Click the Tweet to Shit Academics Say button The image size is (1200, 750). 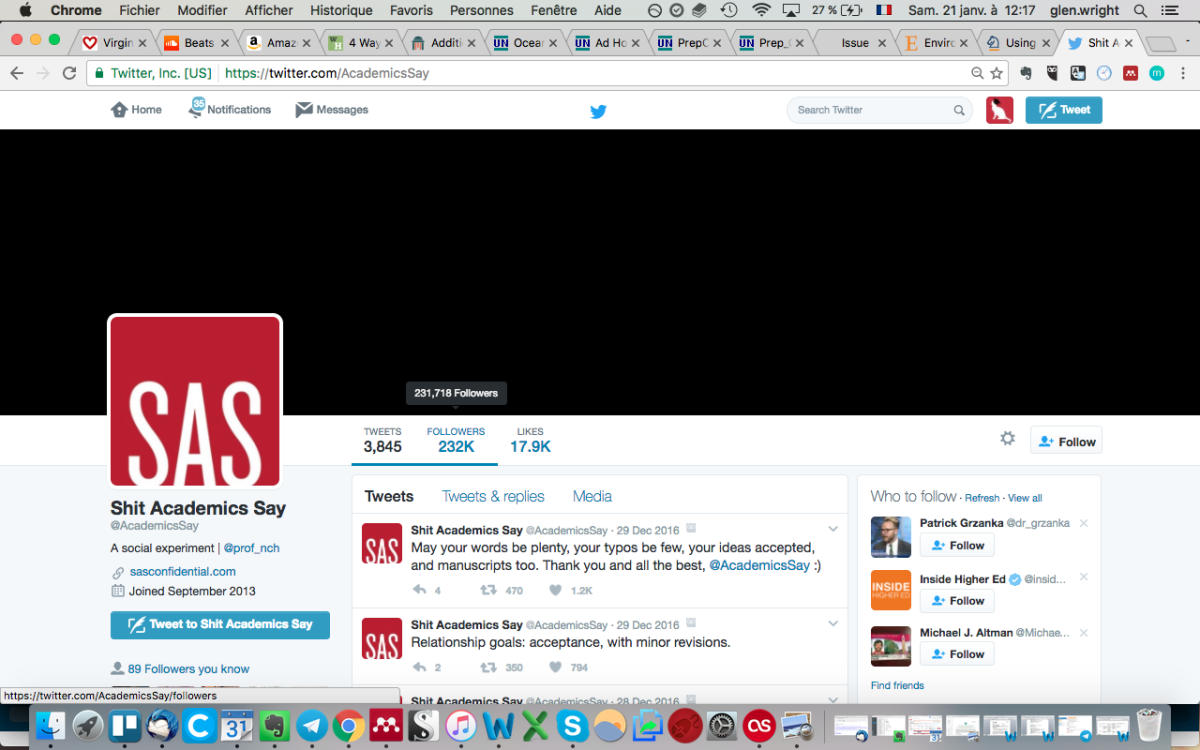click(220, 624)
